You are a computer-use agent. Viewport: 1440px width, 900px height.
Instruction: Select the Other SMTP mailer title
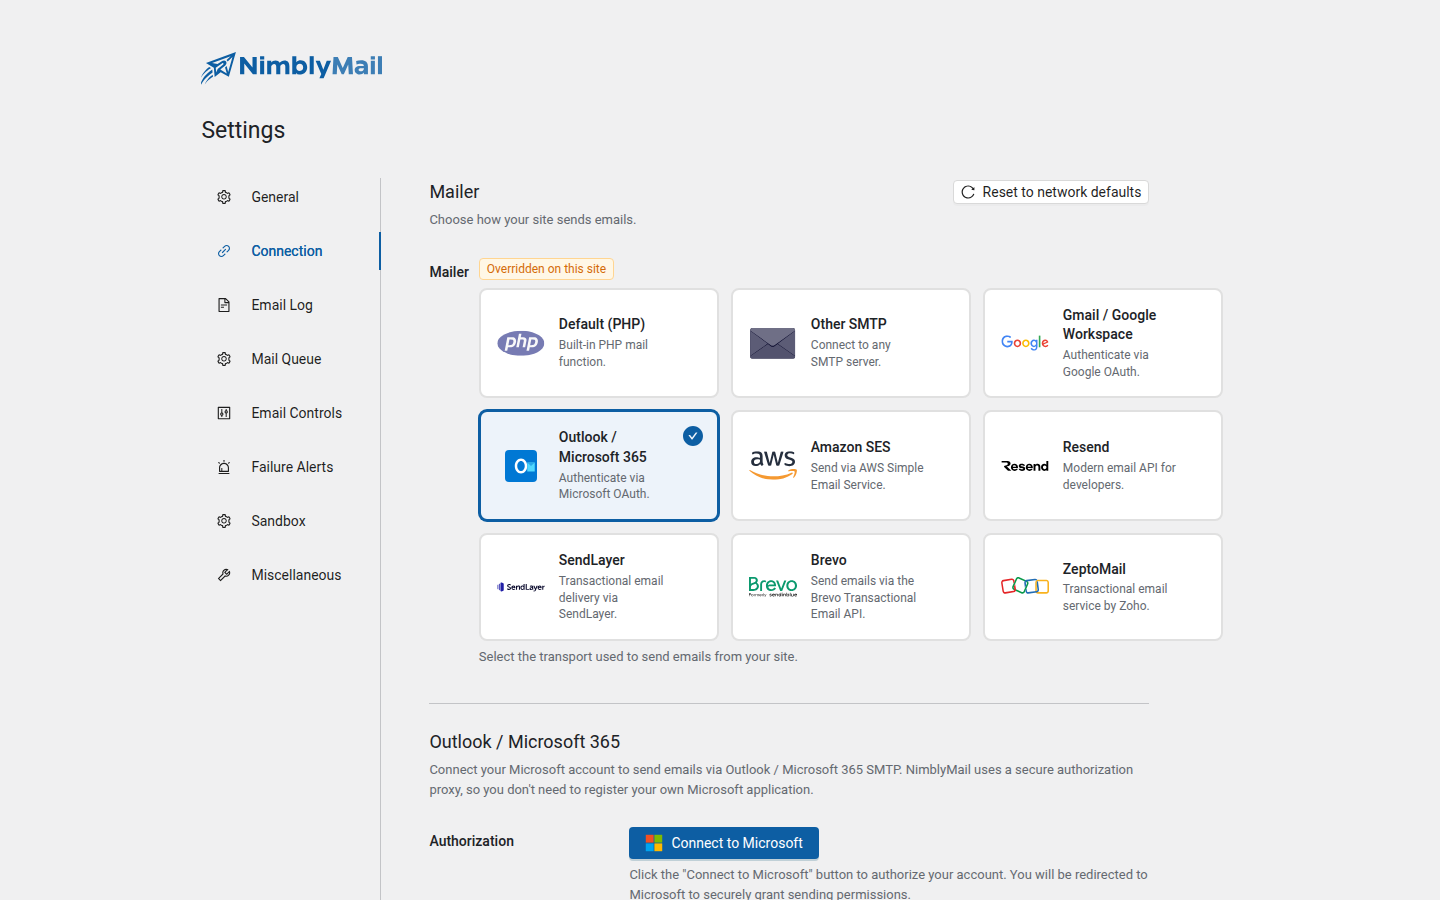[849, 324]
